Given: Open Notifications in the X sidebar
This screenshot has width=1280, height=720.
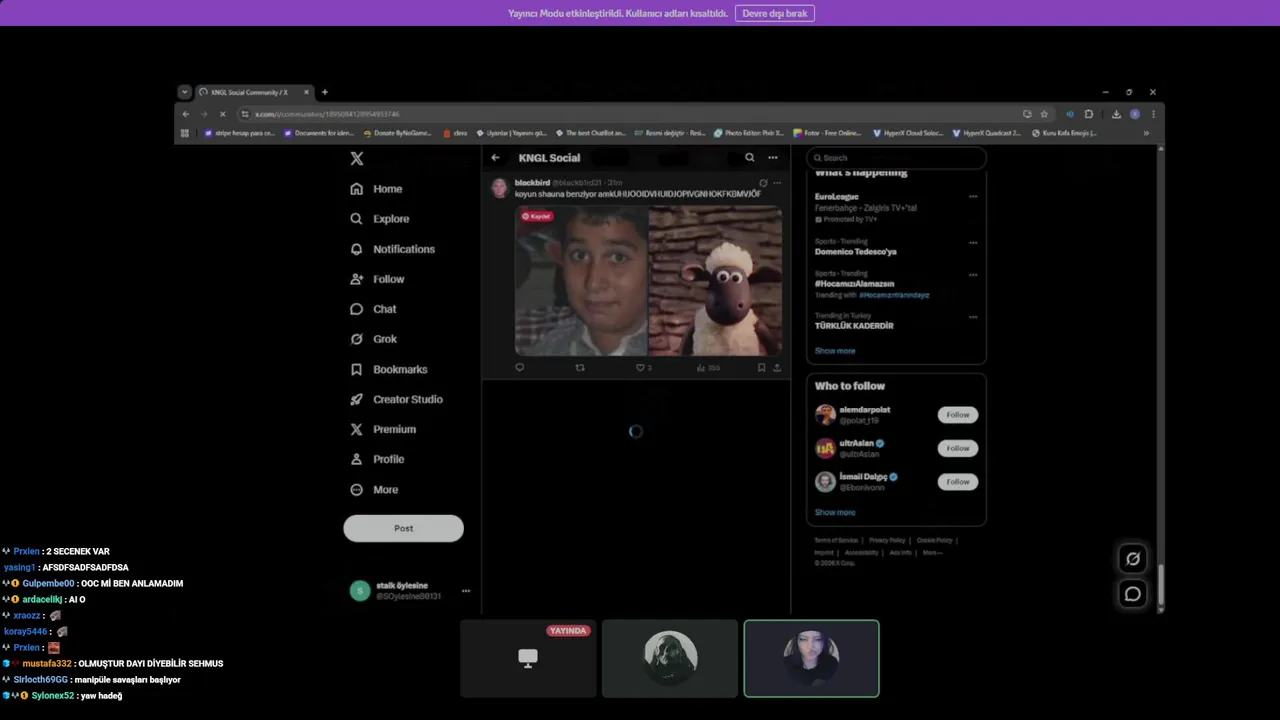Looking at the screenshot, I should (392, 249).
